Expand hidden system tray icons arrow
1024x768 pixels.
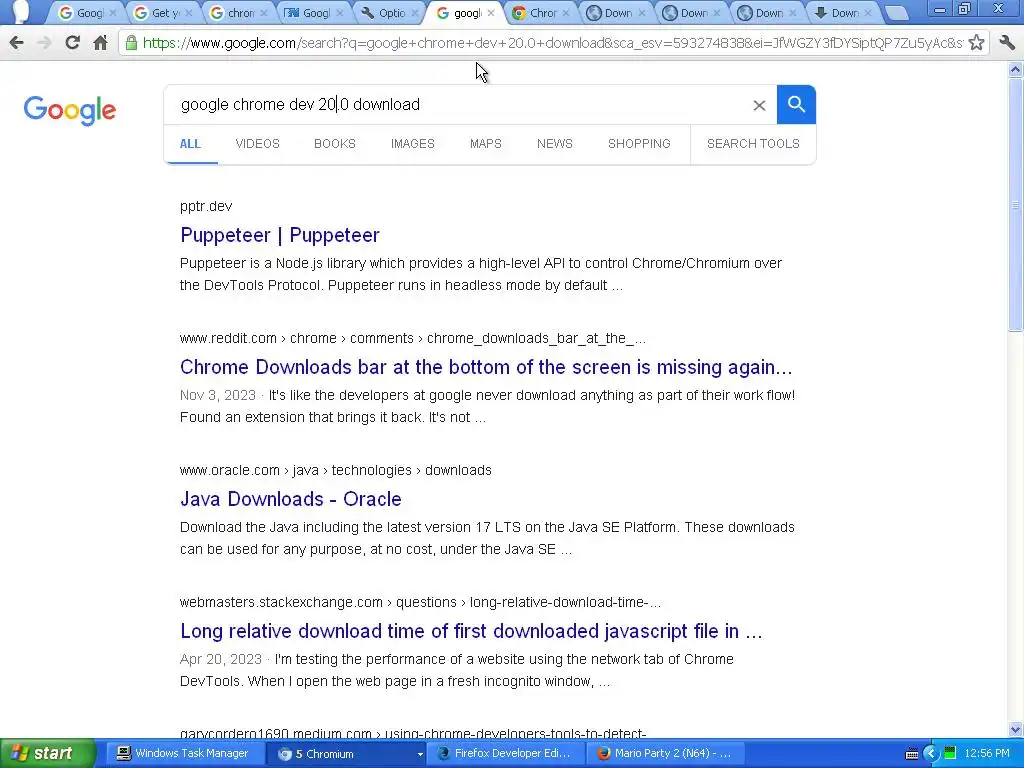[931, 754]
